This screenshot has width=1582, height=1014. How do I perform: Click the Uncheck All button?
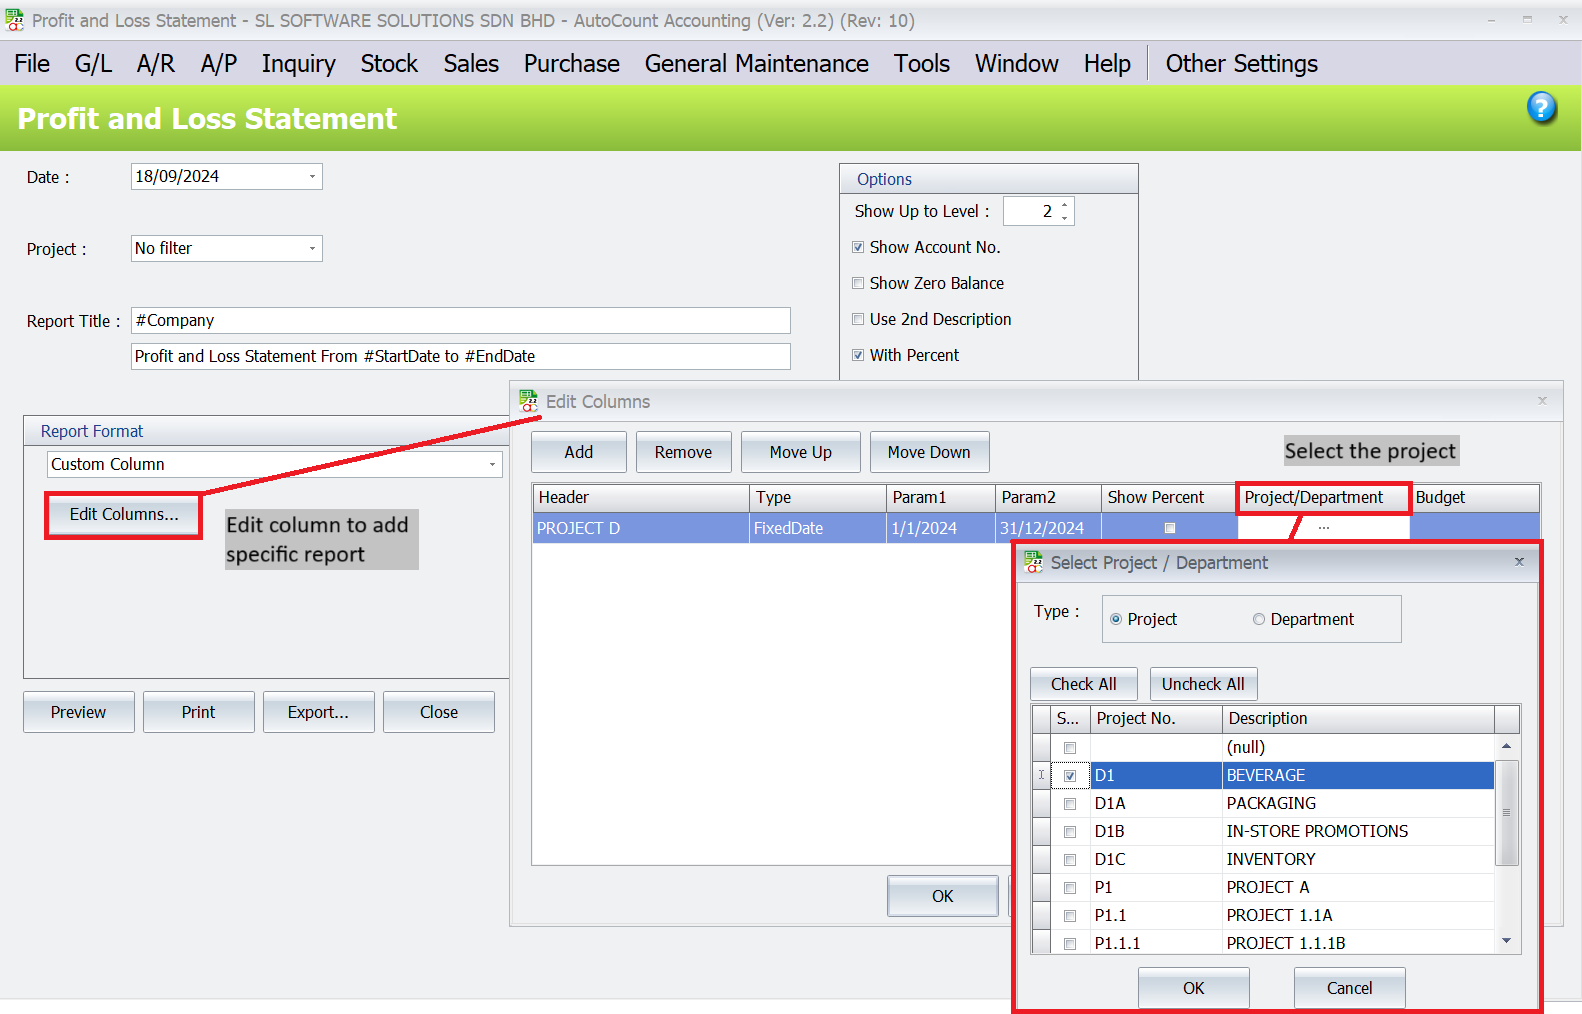point(1203,684)
